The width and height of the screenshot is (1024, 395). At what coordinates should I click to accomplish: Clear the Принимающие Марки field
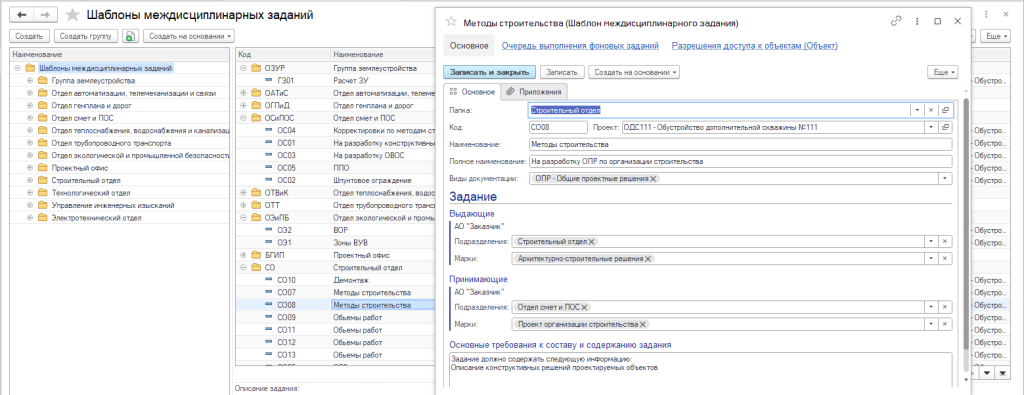[x=944, y=324]
